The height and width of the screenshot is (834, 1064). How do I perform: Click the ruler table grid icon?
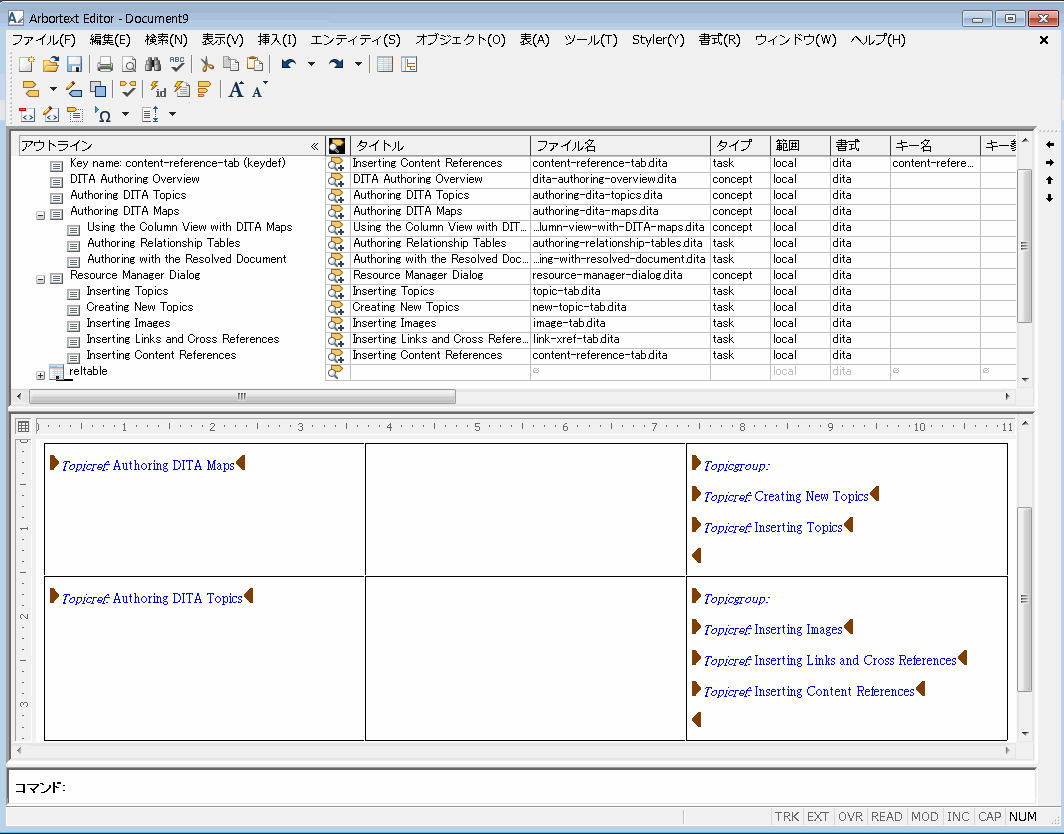coord(23,426)
